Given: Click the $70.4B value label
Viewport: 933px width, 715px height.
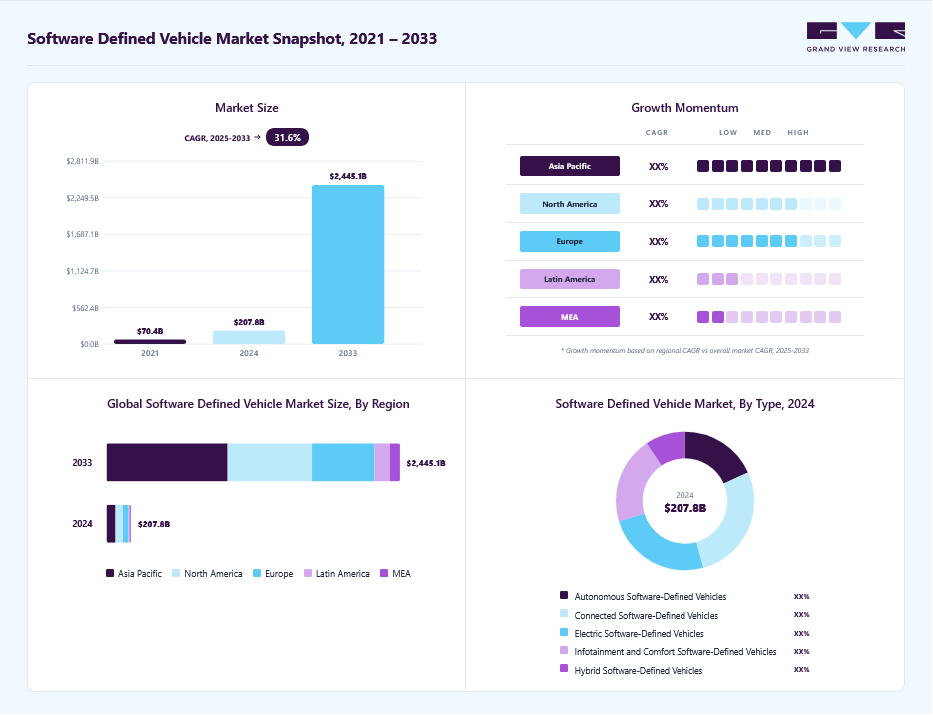Looking at the screenshot, I should [150, 331].
